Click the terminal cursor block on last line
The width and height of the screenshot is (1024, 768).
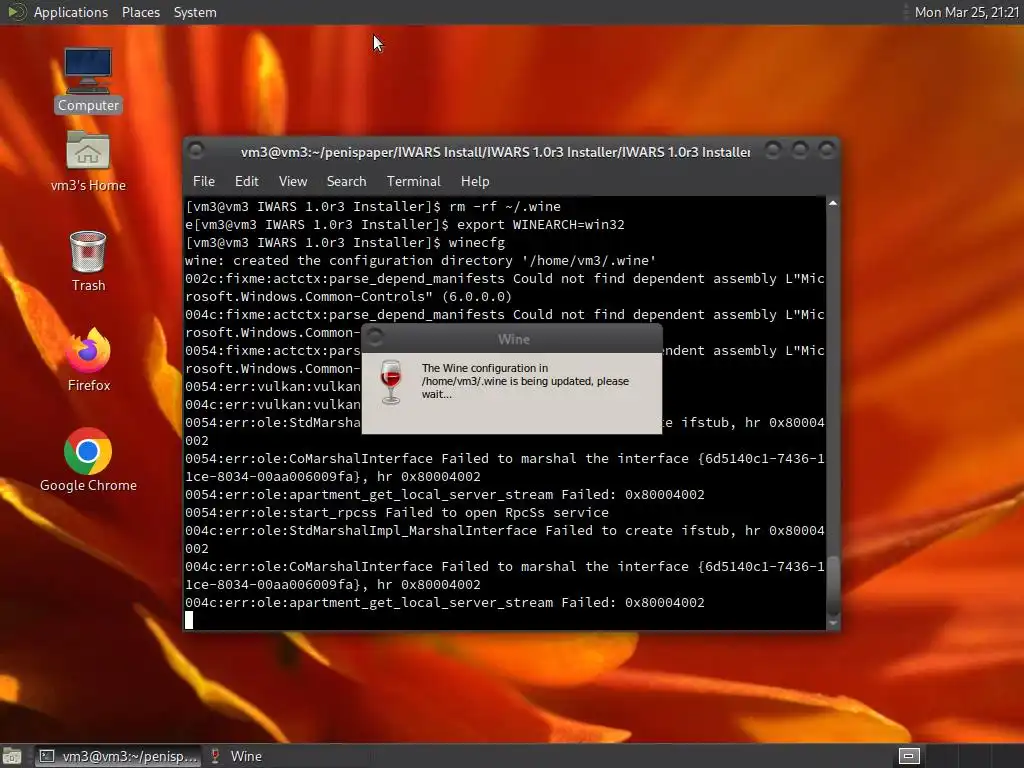tap(189, 620)
